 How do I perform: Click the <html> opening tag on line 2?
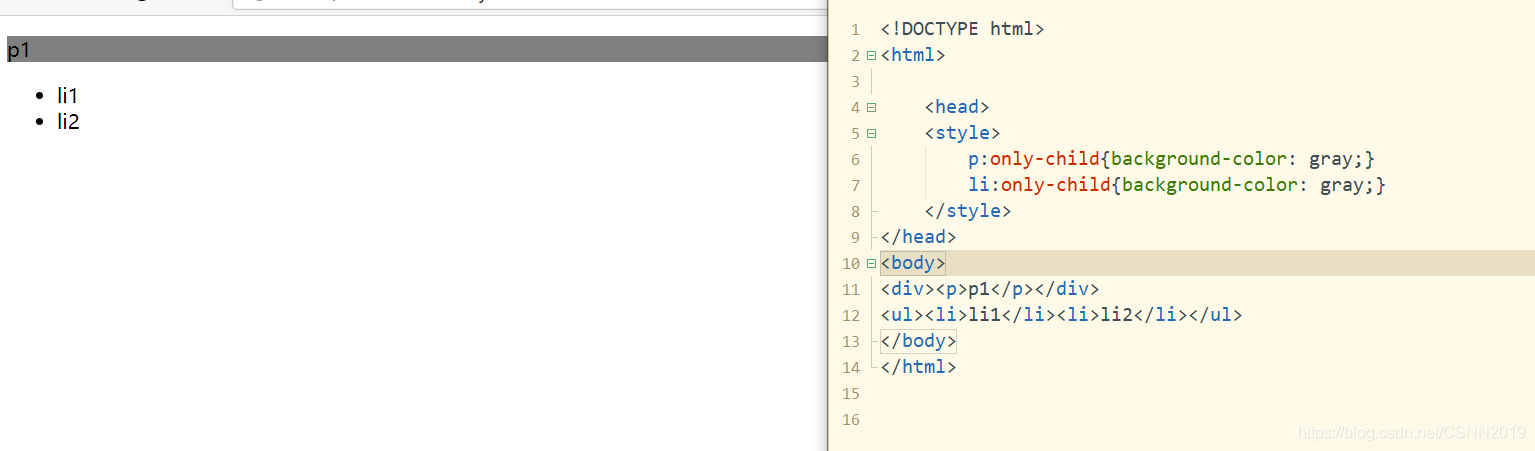[913, 55]
